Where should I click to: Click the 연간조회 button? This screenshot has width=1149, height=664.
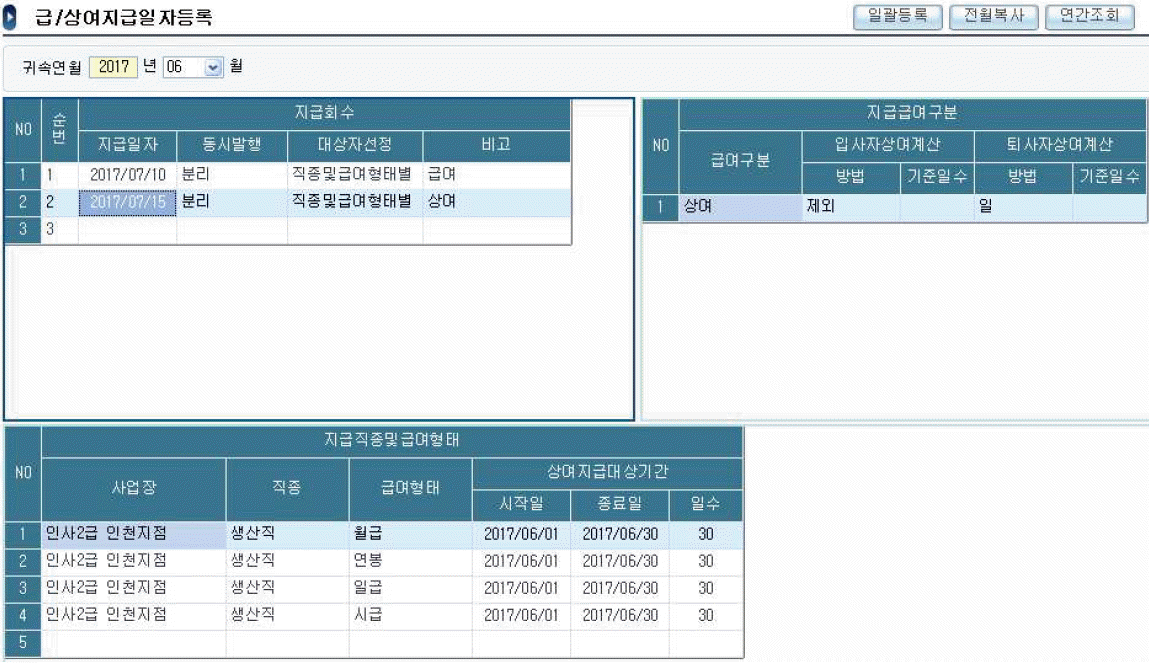coord(1089,17)
